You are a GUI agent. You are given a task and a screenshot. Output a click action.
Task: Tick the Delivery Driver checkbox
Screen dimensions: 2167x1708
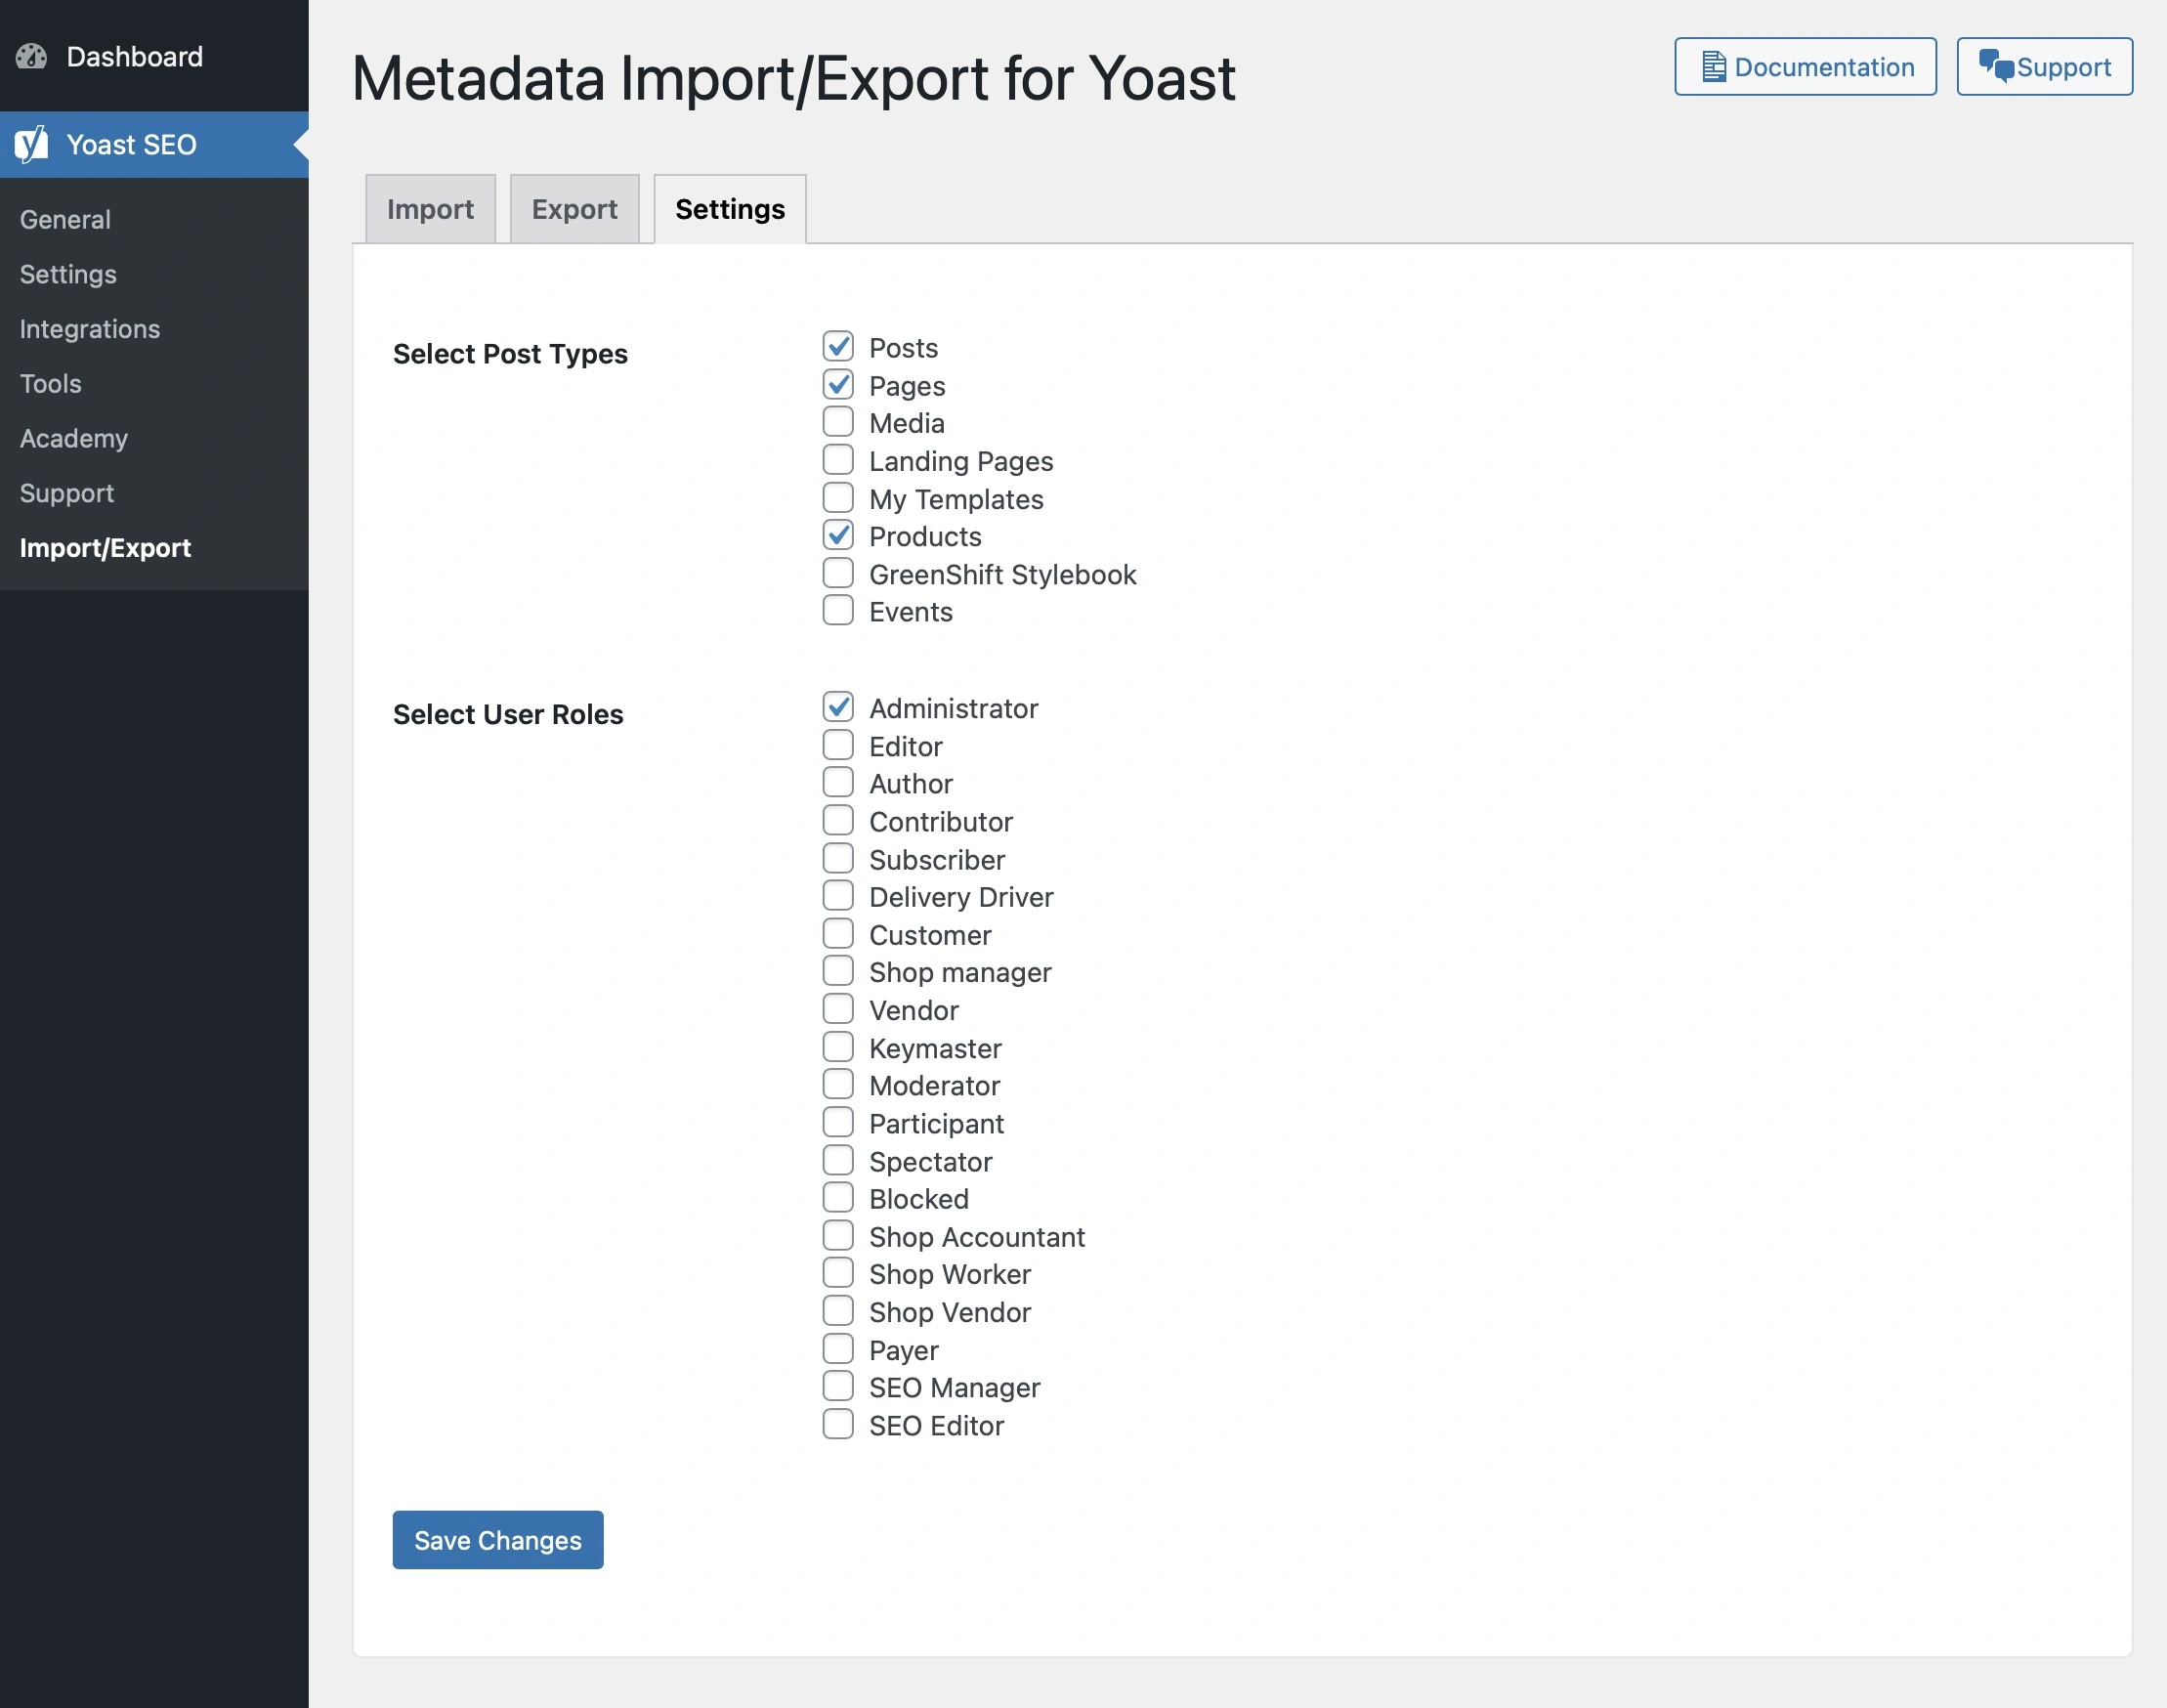click(838, 894)
